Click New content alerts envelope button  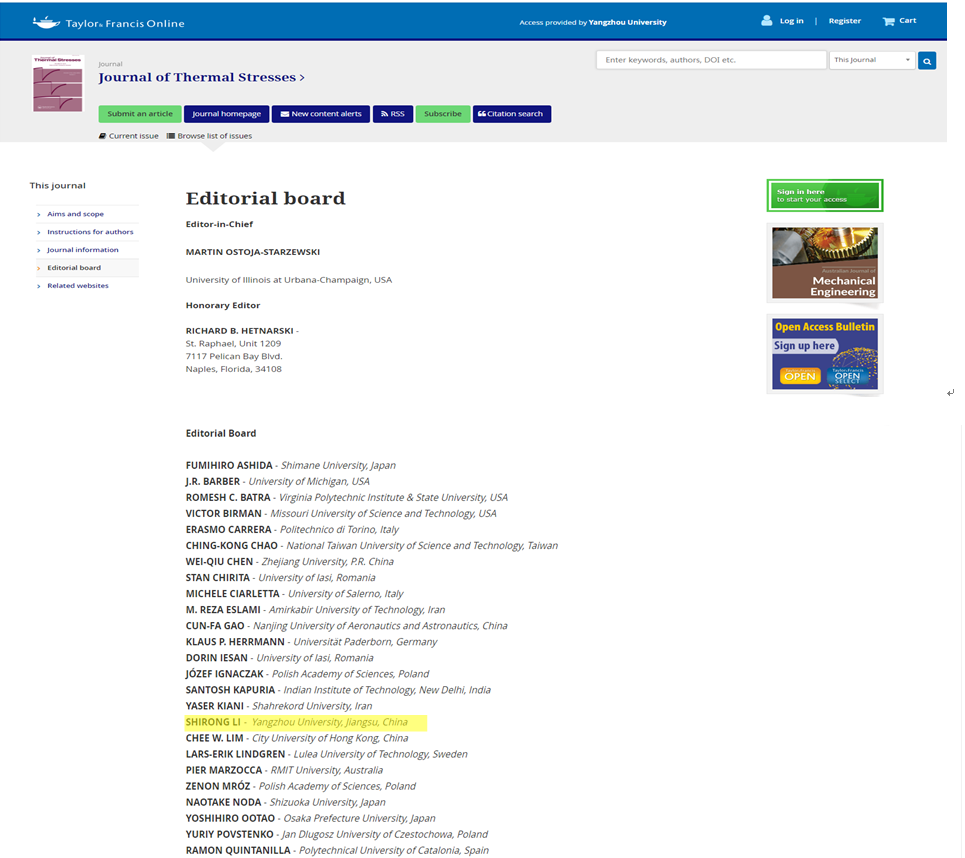click(x=320, y=114)
